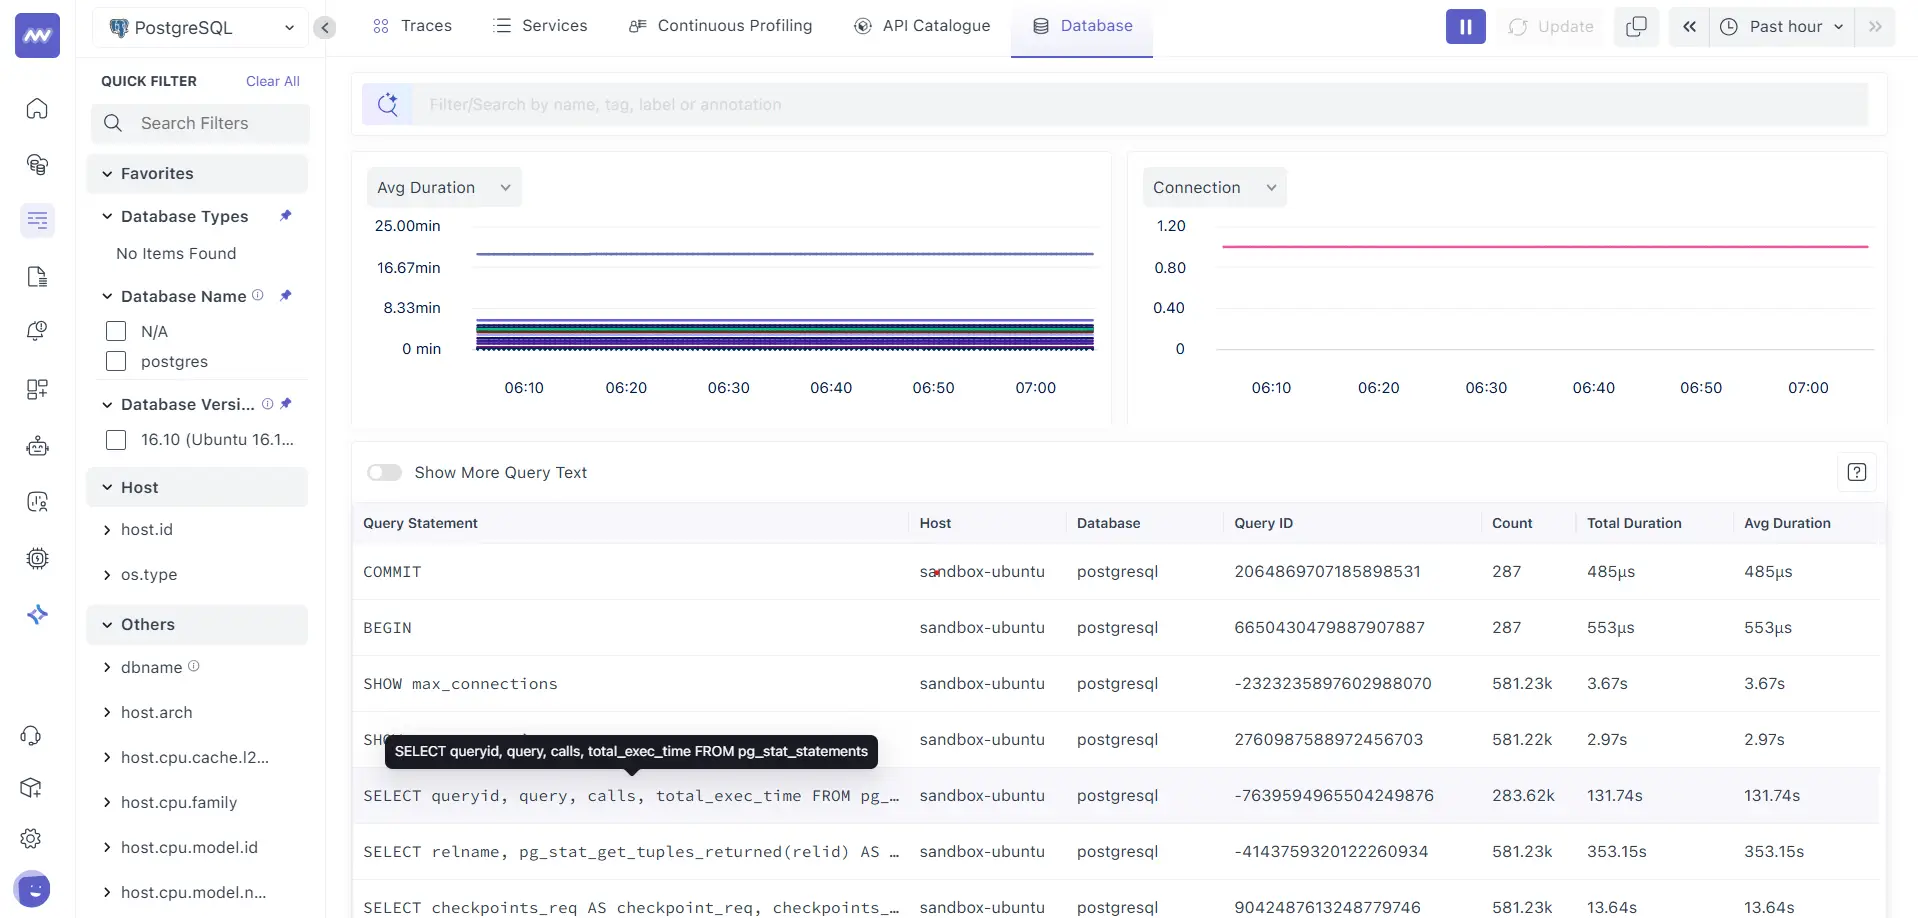Click Clear All to reset quick filters
This screenshot has width=1918, height=918.
tap(272, 81)
